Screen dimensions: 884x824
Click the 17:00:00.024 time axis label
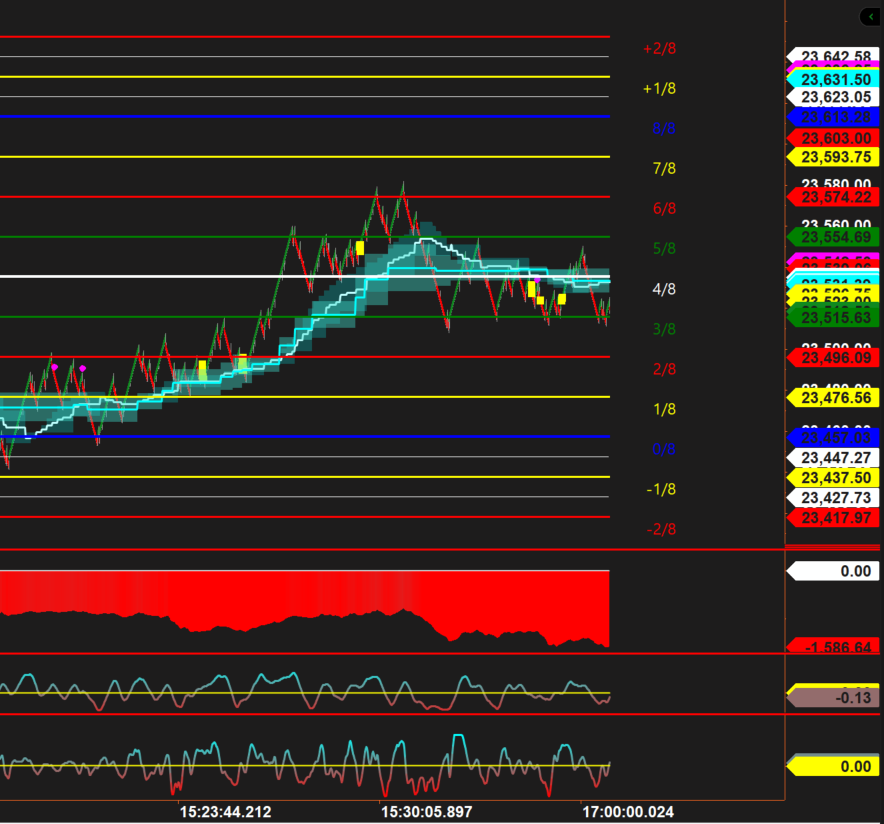[x=628, y=812]
